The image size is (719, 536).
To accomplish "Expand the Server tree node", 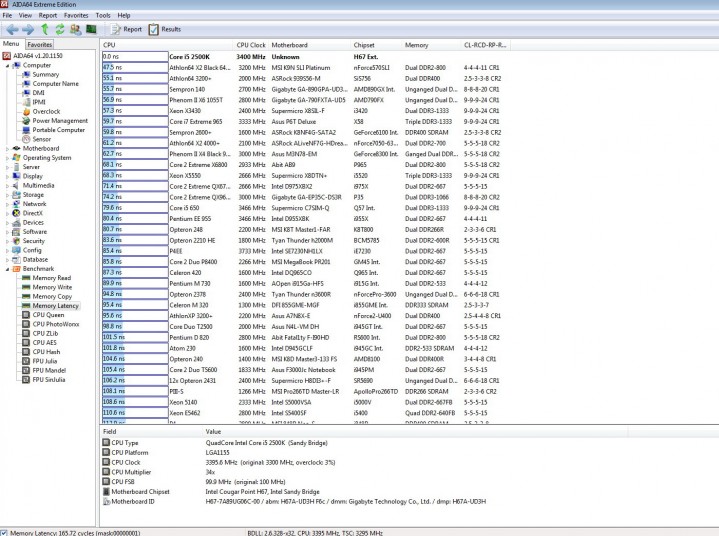I will (7, 167).
